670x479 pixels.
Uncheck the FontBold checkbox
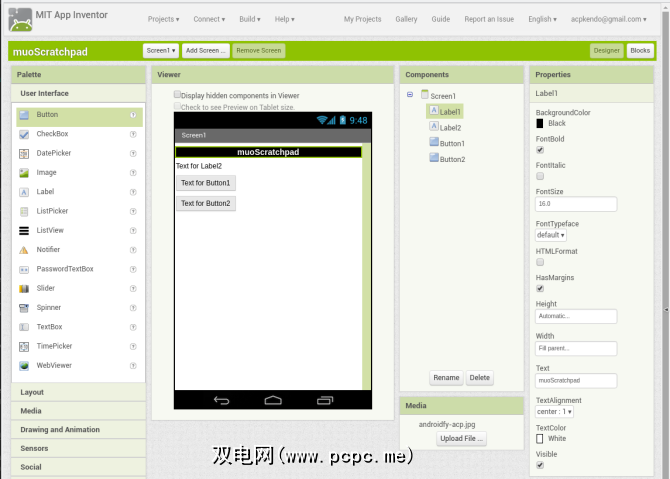pos(540,150)
